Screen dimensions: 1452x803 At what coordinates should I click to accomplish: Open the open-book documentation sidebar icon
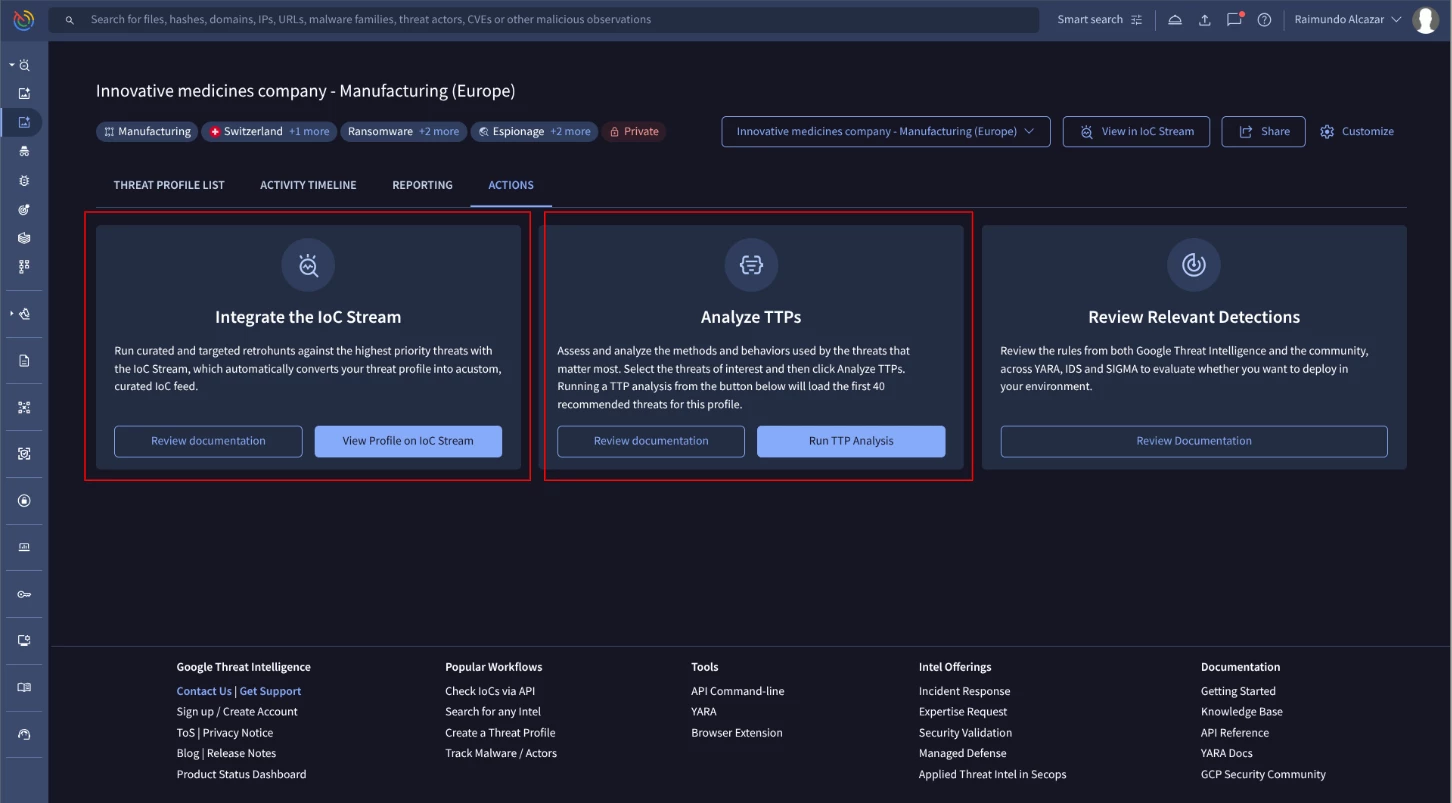pos(24,688)
